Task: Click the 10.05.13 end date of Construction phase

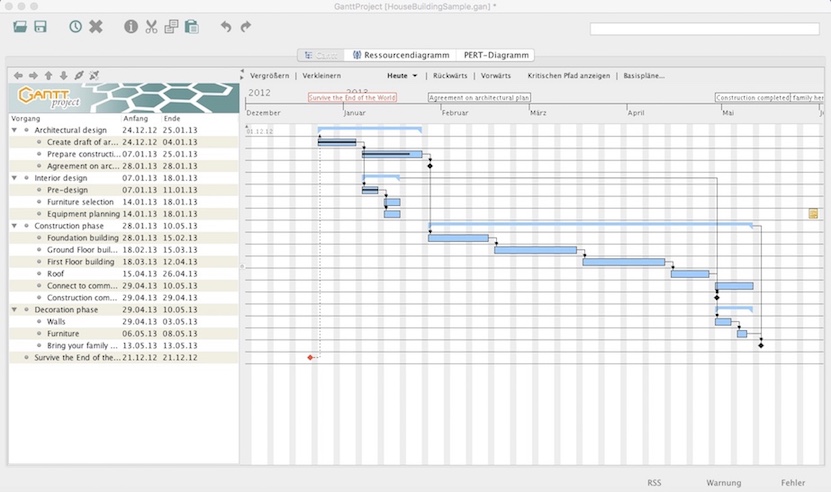Action: point(180,226)
